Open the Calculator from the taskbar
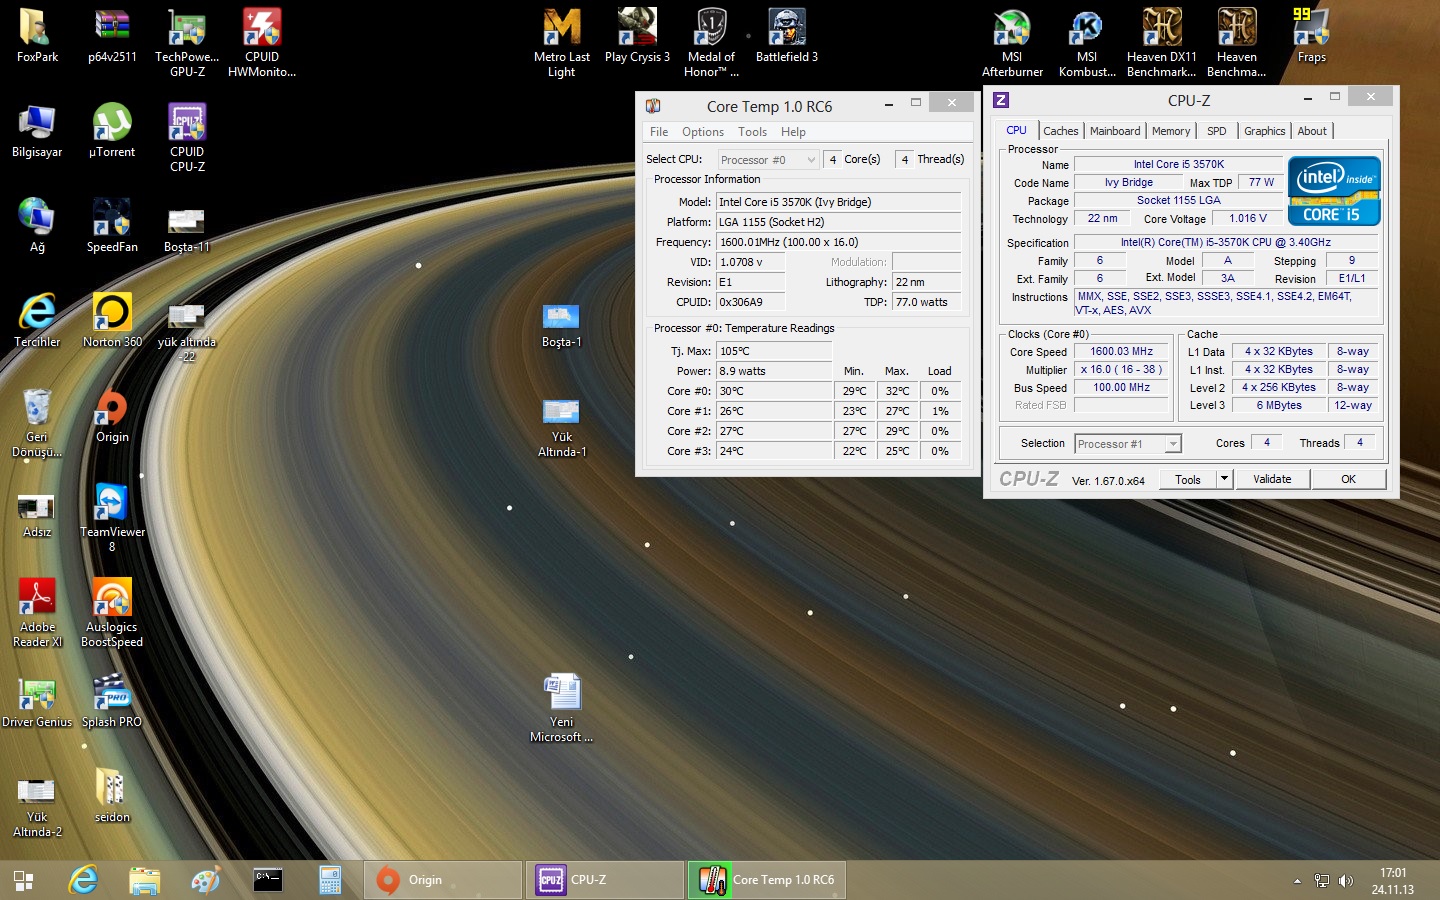The width and height of the screenshot is (1440, 900). pos(330,880)
